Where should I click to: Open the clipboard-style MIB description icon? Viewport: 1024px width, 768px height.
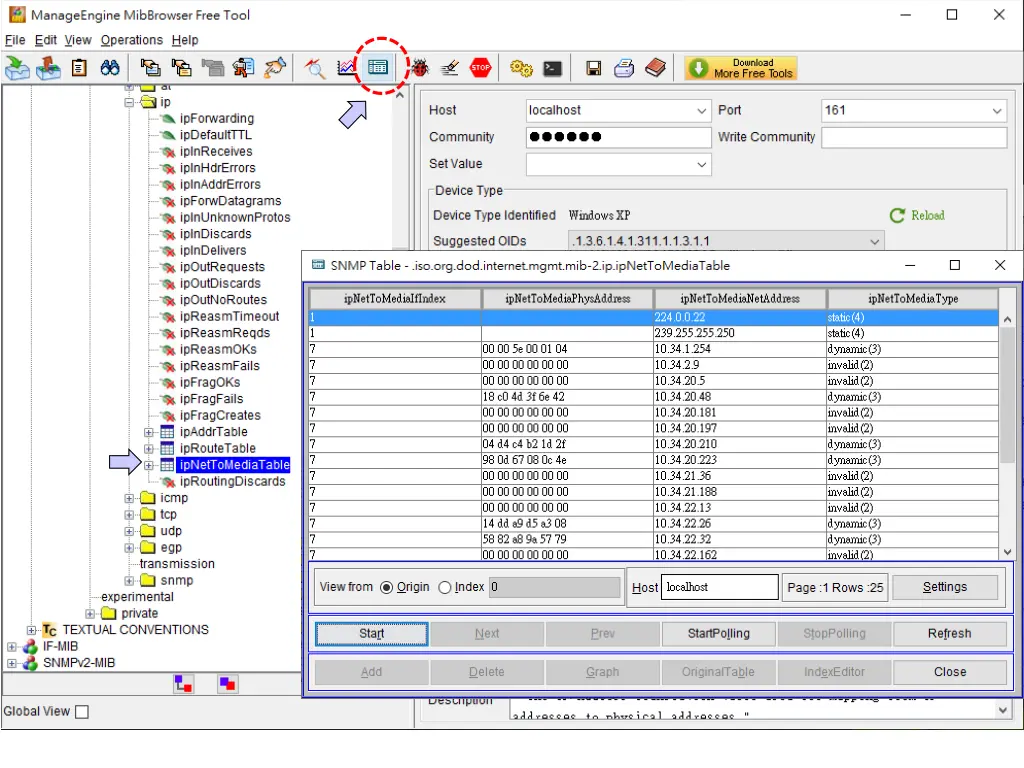click(79, 67)
